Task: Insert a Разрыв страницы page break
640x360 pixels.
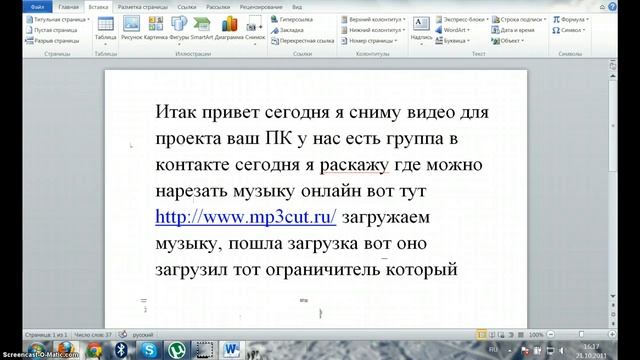Action: pos(53,40)
